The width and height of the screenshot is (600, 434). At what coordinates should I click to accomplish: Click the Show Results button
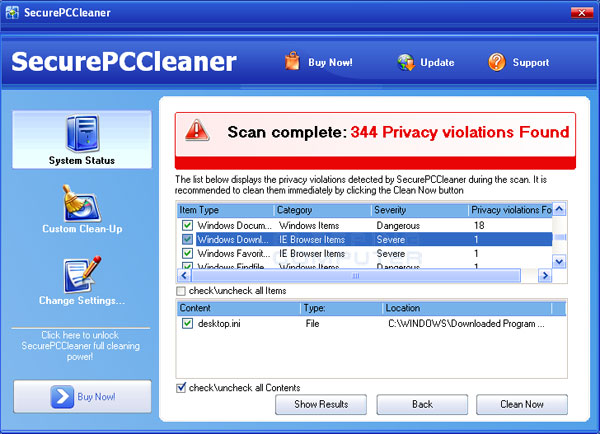pos(321,404)
